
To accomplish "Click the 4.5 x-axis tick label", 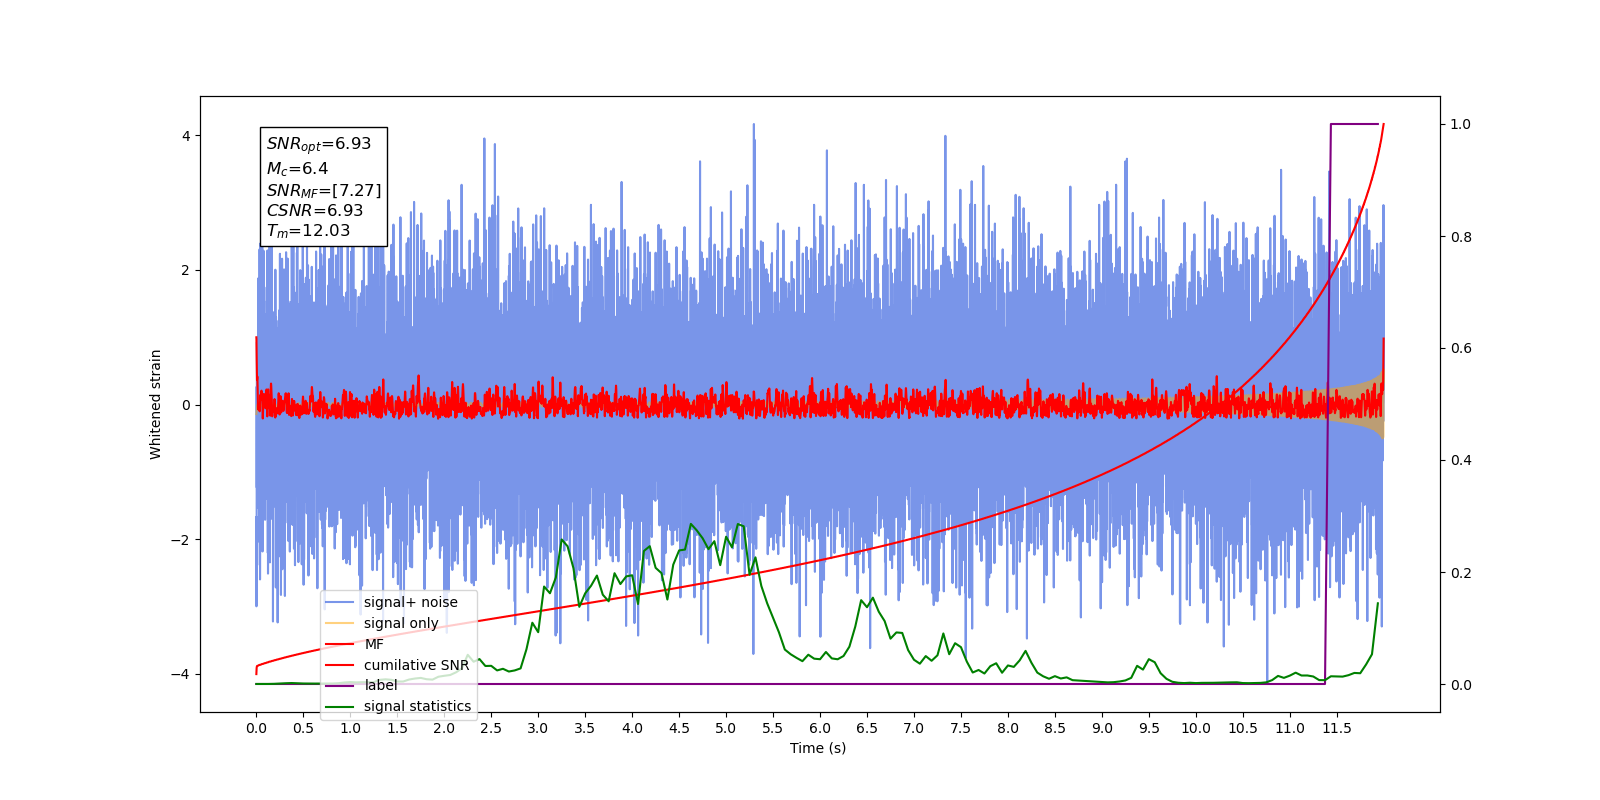I will click(679, 728).
